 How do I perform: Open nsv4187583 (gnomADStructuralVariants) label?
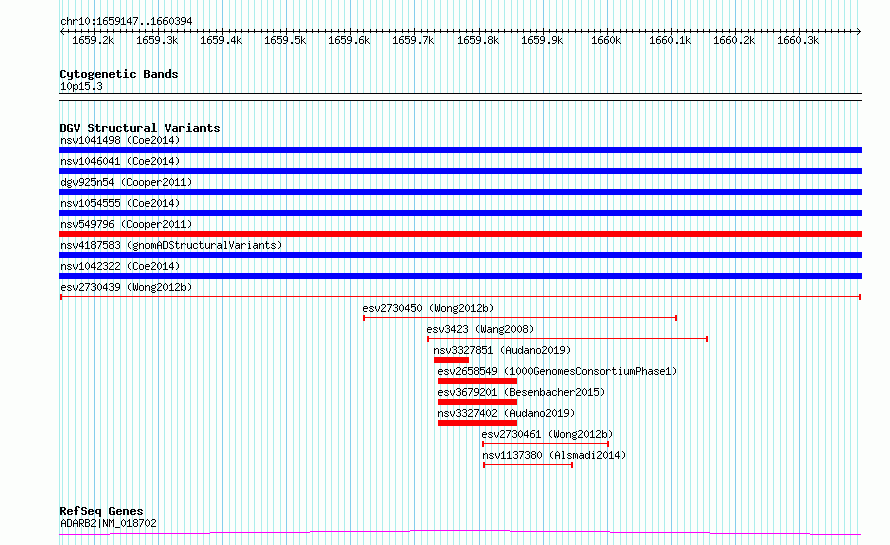point(171,245)
